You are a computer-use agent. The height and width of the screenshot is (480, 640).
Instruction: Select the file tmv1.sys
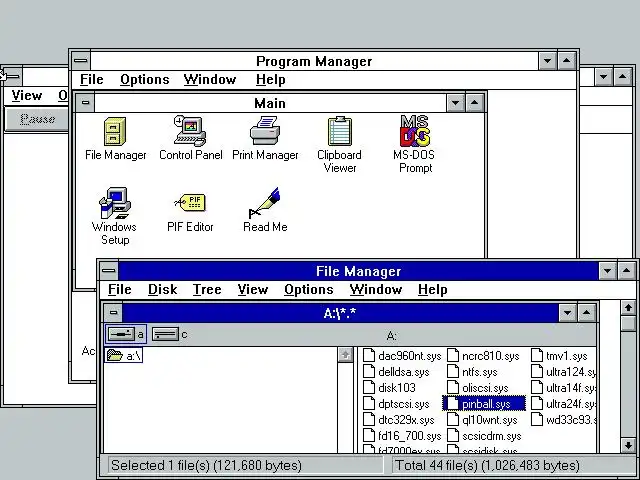[x=560, y=356]
